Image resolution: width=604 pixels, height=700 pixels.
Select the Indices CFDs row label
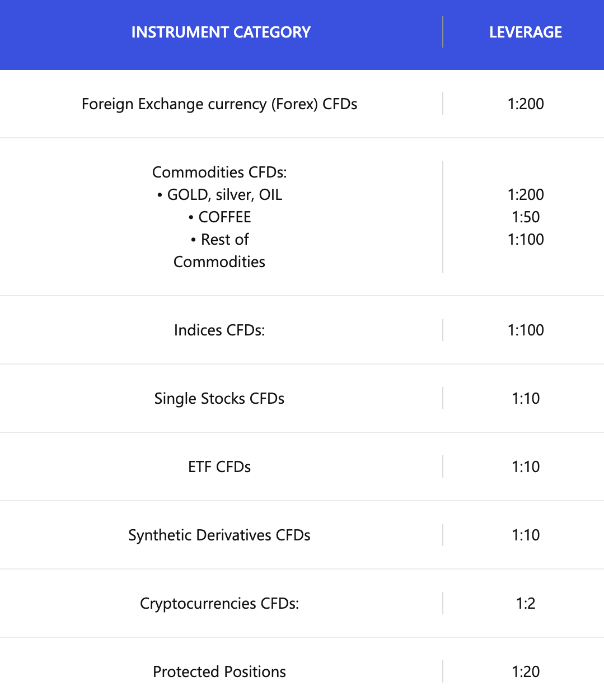(219, 330)
